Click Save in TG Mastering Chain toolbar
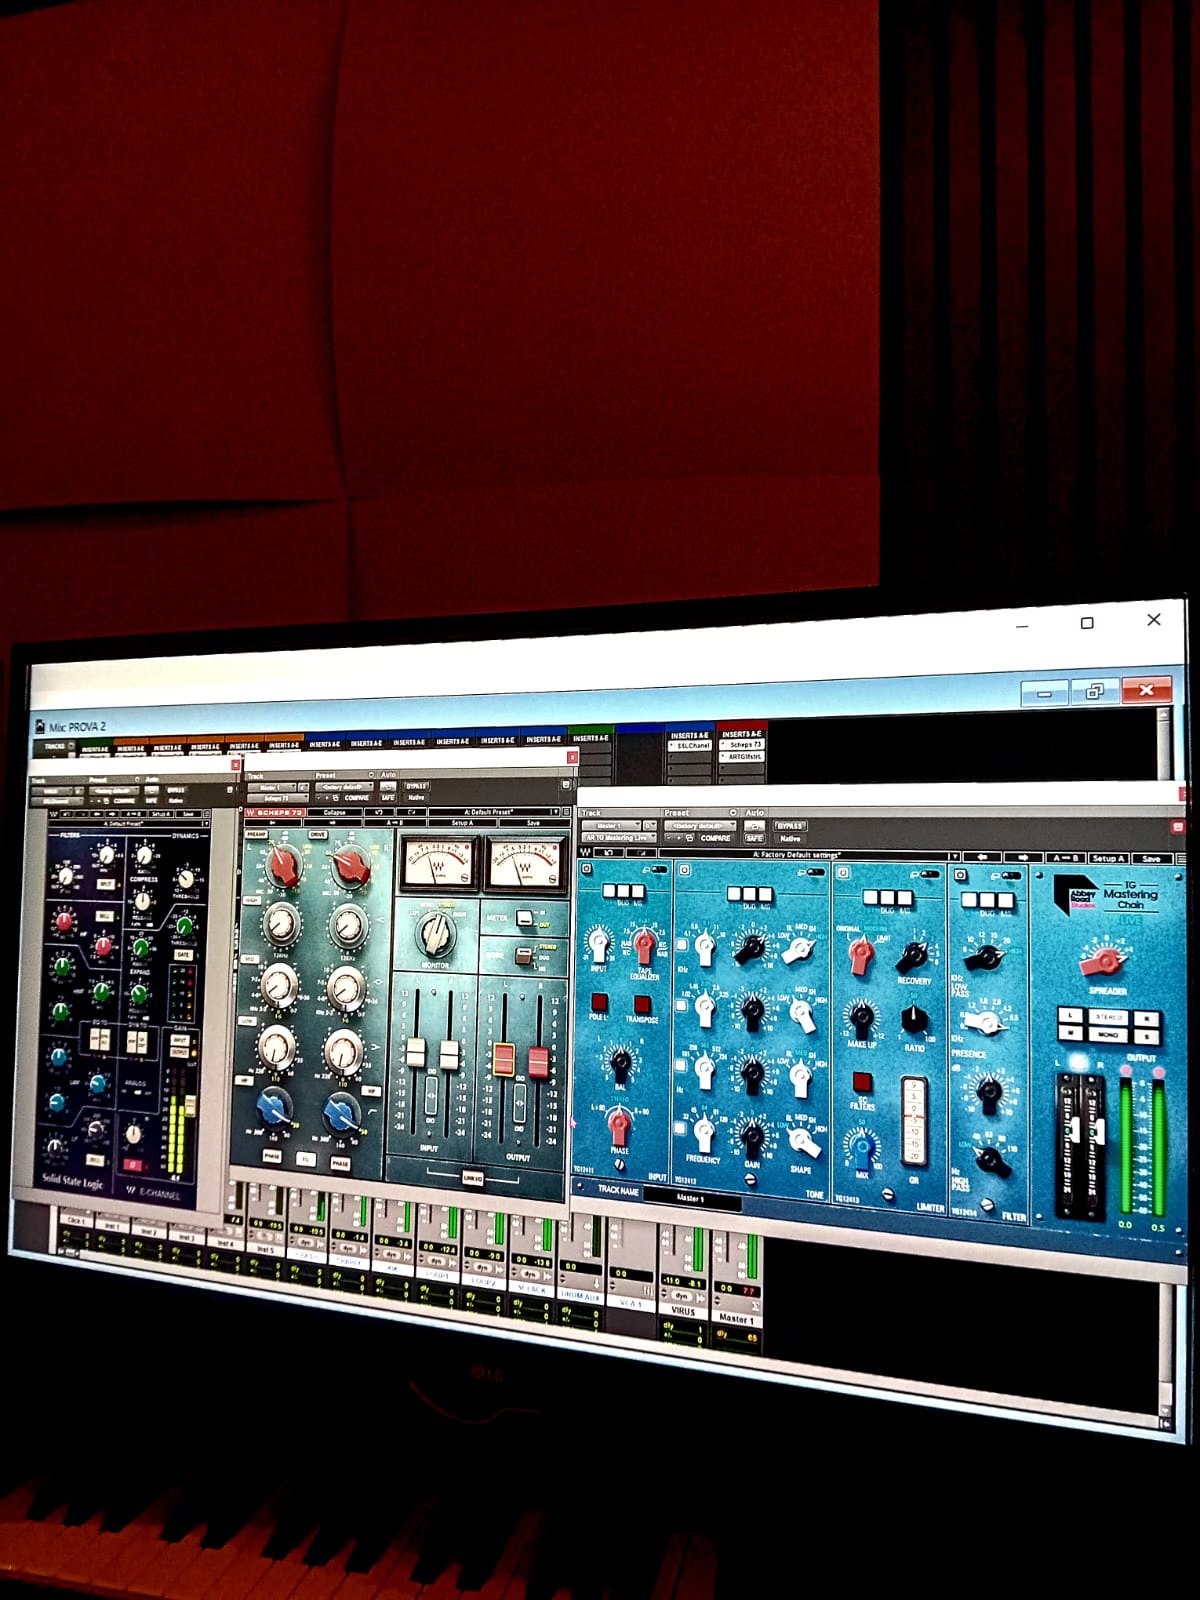 [x=1153, y=859]
